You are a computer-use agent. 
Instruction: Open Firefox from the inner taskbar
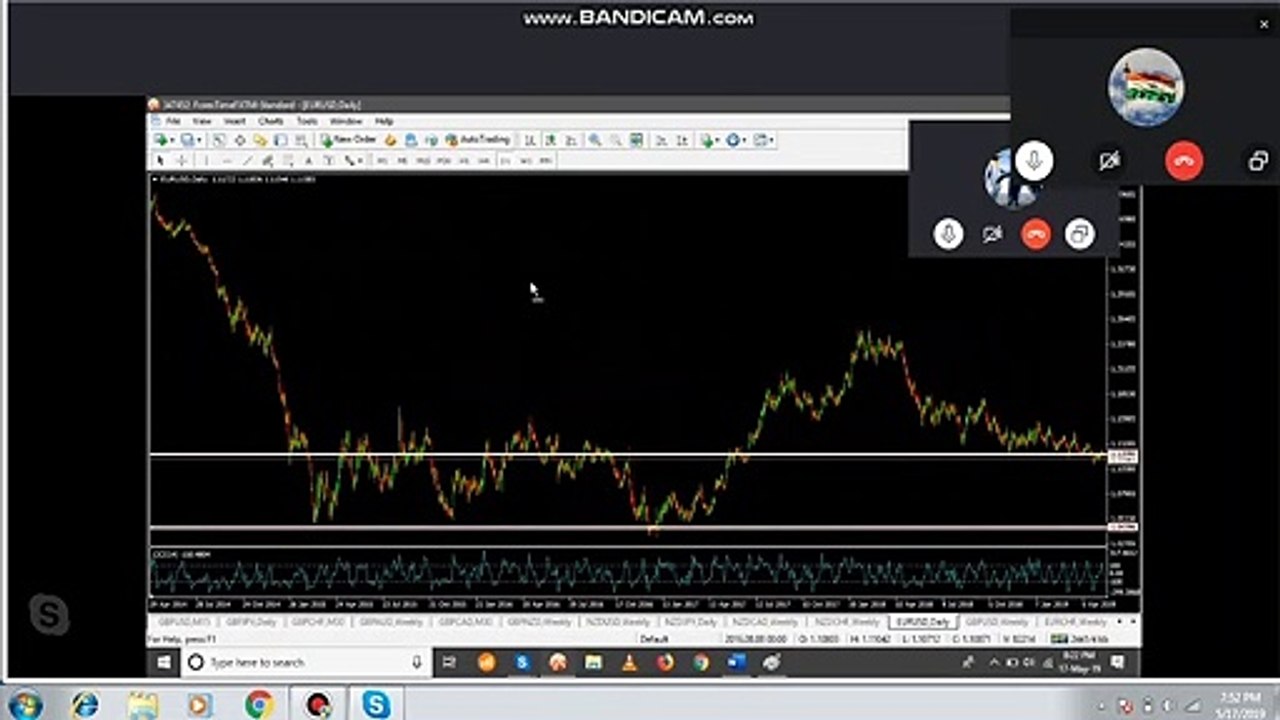coord(665,662)
